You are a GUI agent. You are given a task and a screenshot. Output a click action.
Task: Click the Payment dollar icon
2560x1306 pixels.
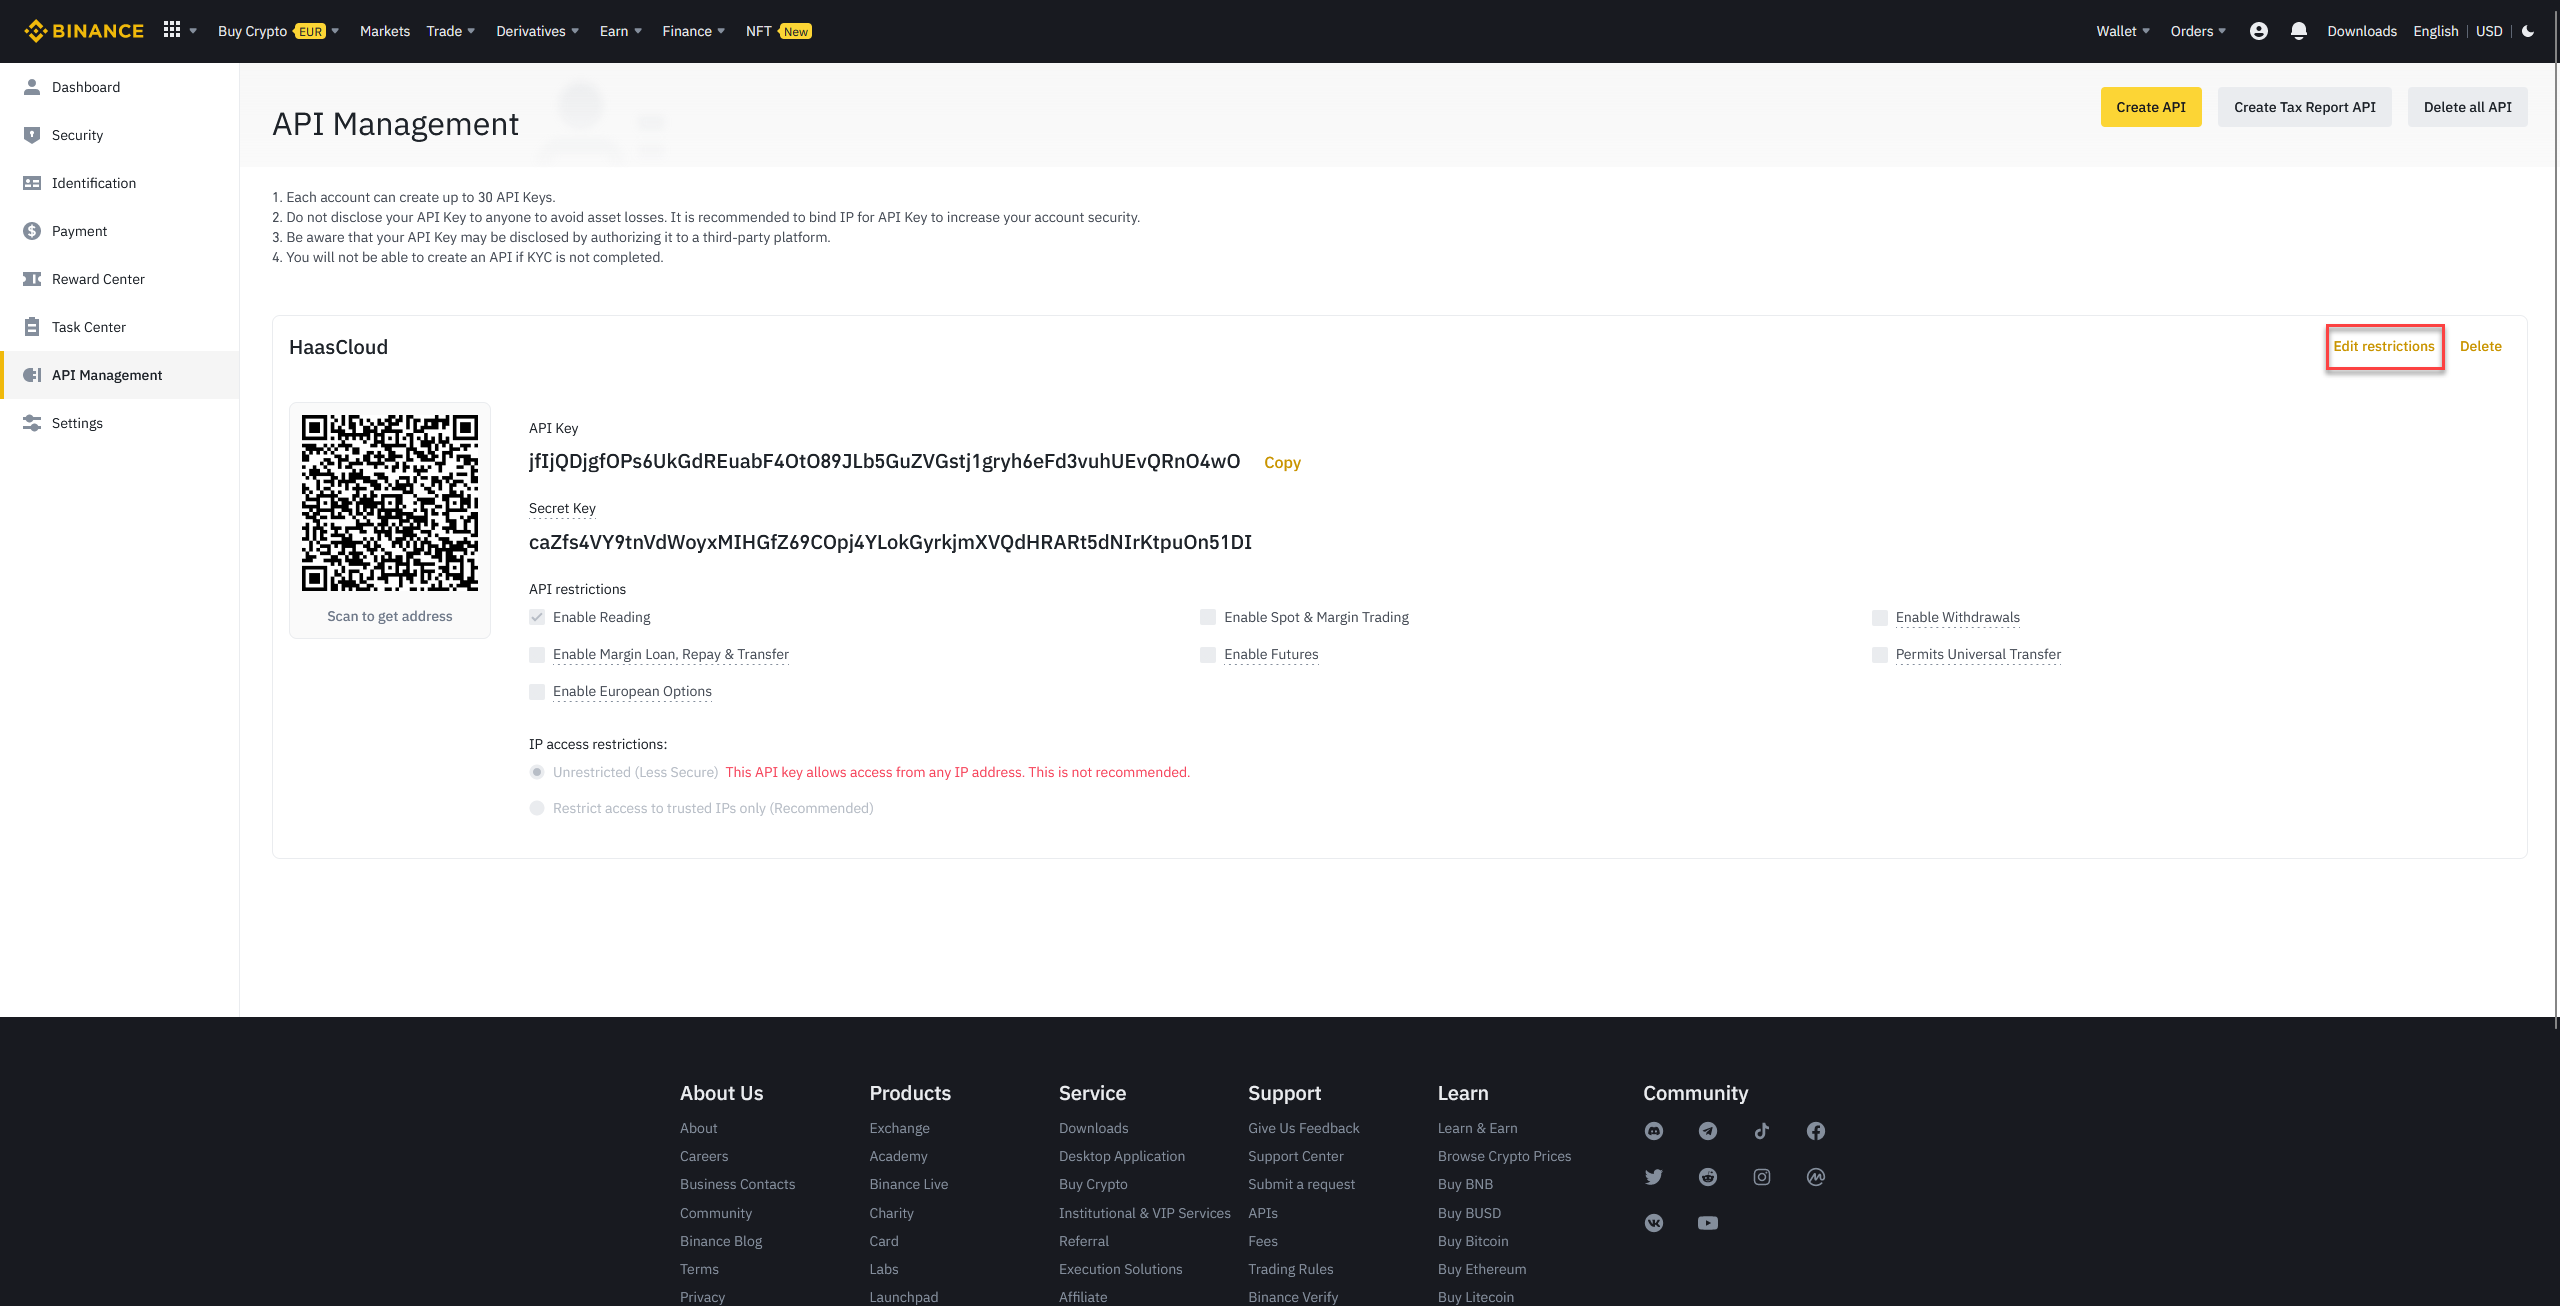pyautogui.click(x=32, y=231)
